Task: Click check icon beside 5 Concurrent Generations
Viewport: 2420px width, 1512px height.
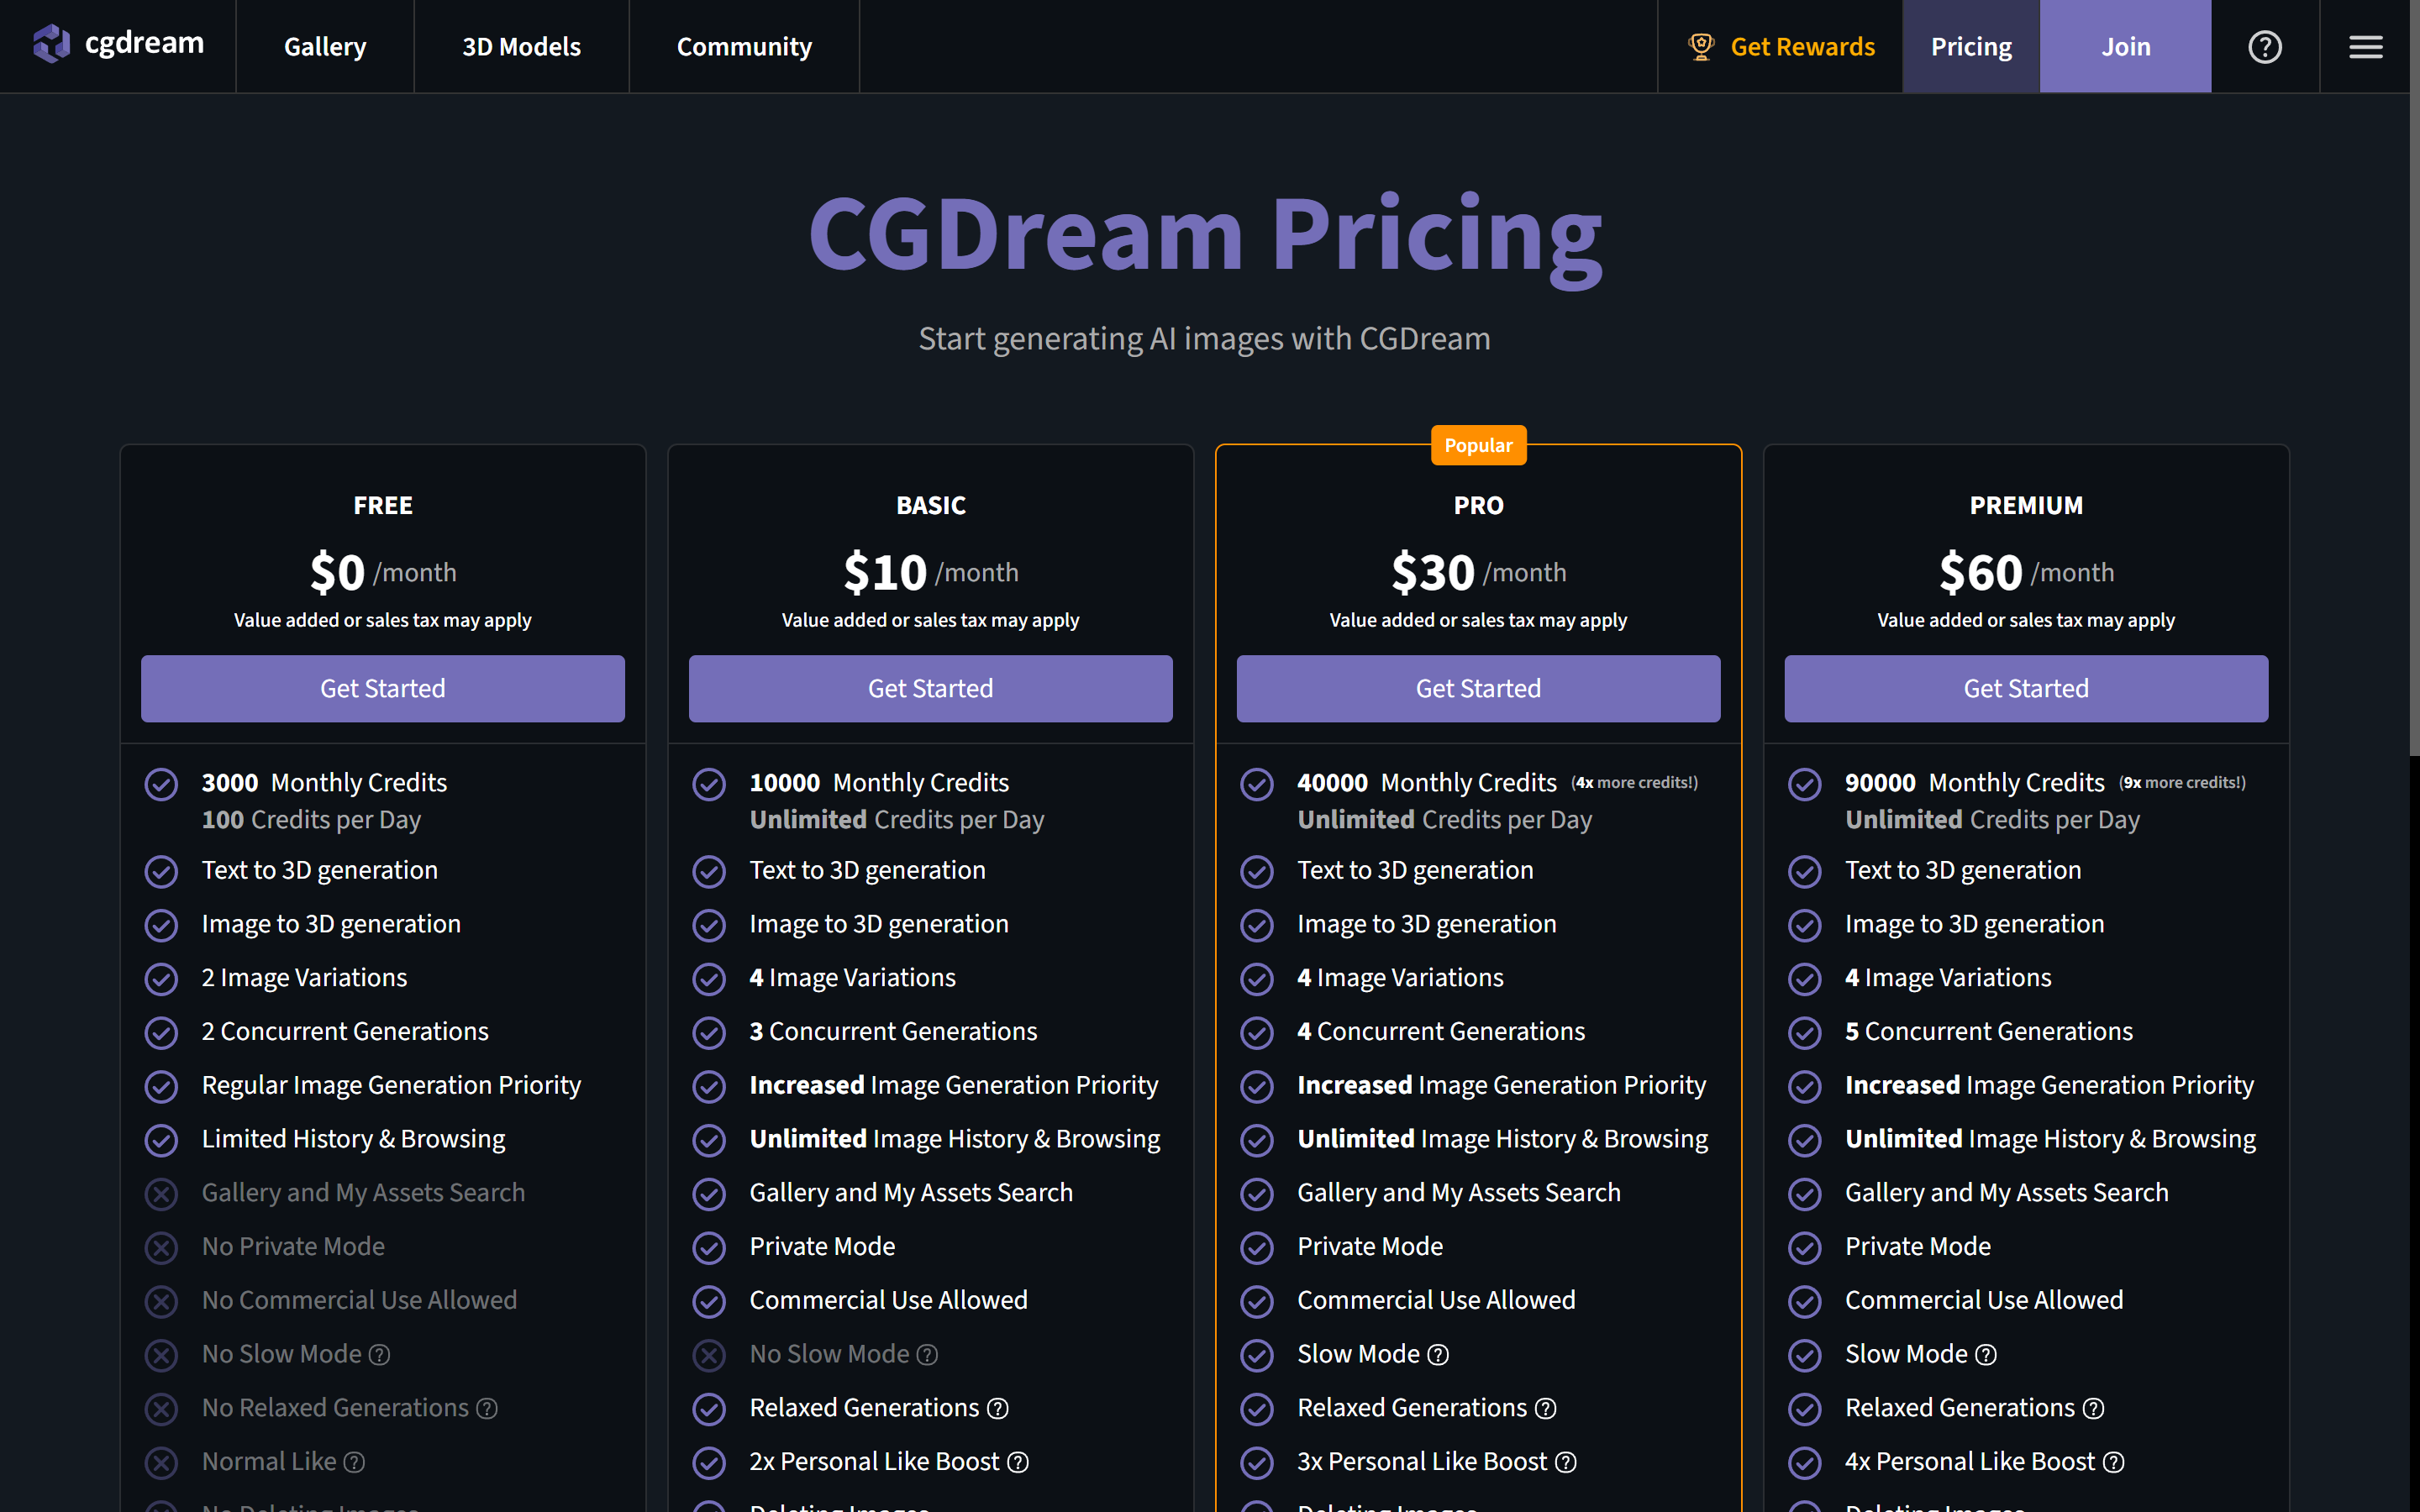Action: click(1805, 1032)
